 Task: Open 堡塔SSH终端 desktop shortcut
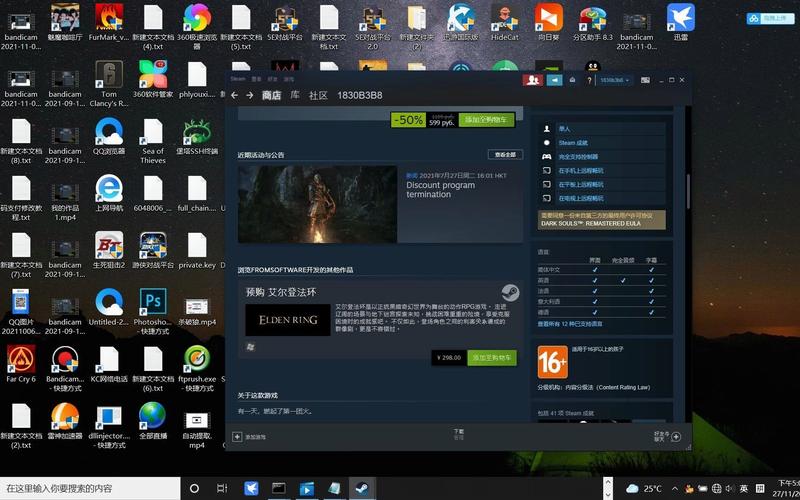click(x=197, y=136)
